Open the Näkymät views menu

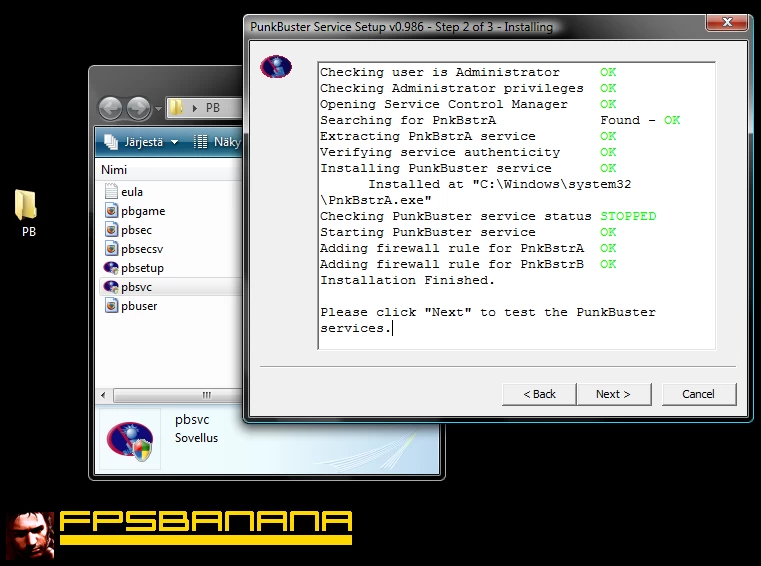point(217,142)
